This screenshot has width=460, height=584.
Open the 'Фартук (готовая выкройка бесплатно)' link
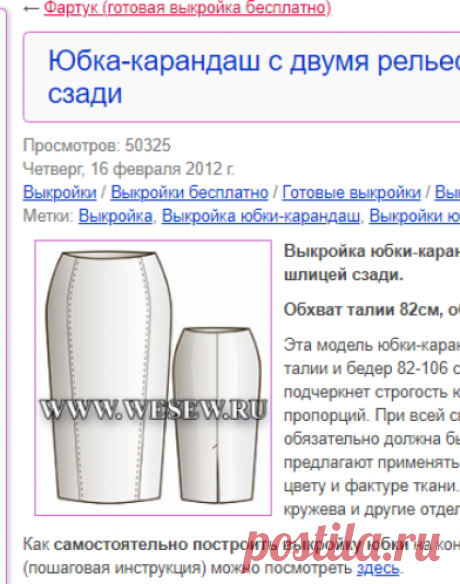coord(187,7)
